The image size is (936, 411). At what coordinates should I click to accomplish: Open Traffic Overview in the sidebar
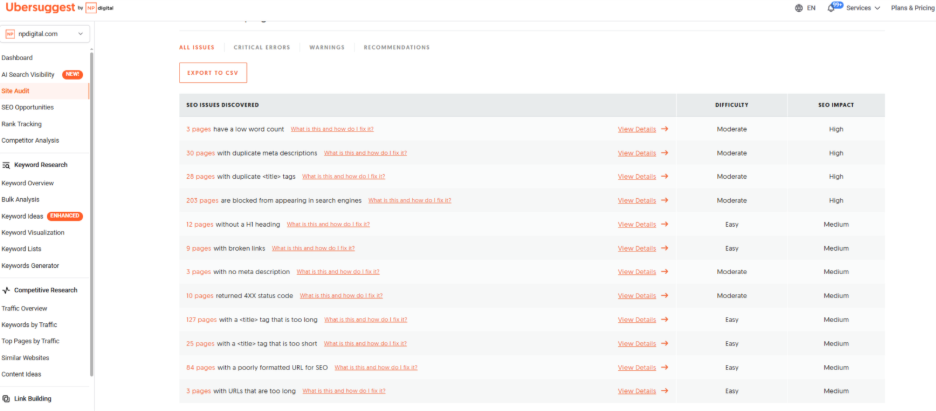point(24,308)
